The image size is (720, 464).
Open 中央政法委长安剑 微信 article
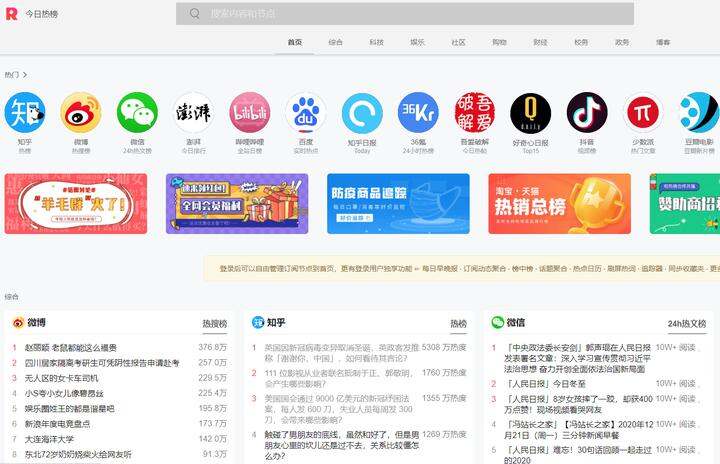[577, 358]
